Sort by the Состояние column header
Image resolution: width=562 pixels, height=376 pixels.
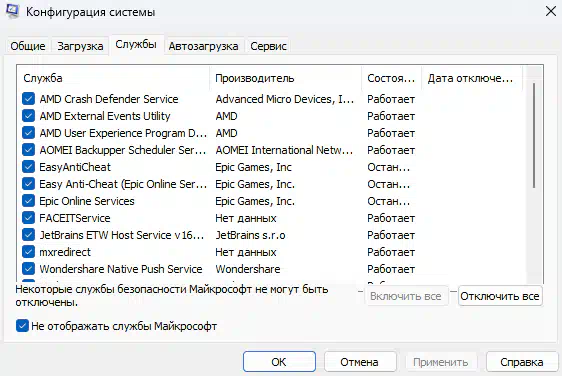tap(391, 78)
